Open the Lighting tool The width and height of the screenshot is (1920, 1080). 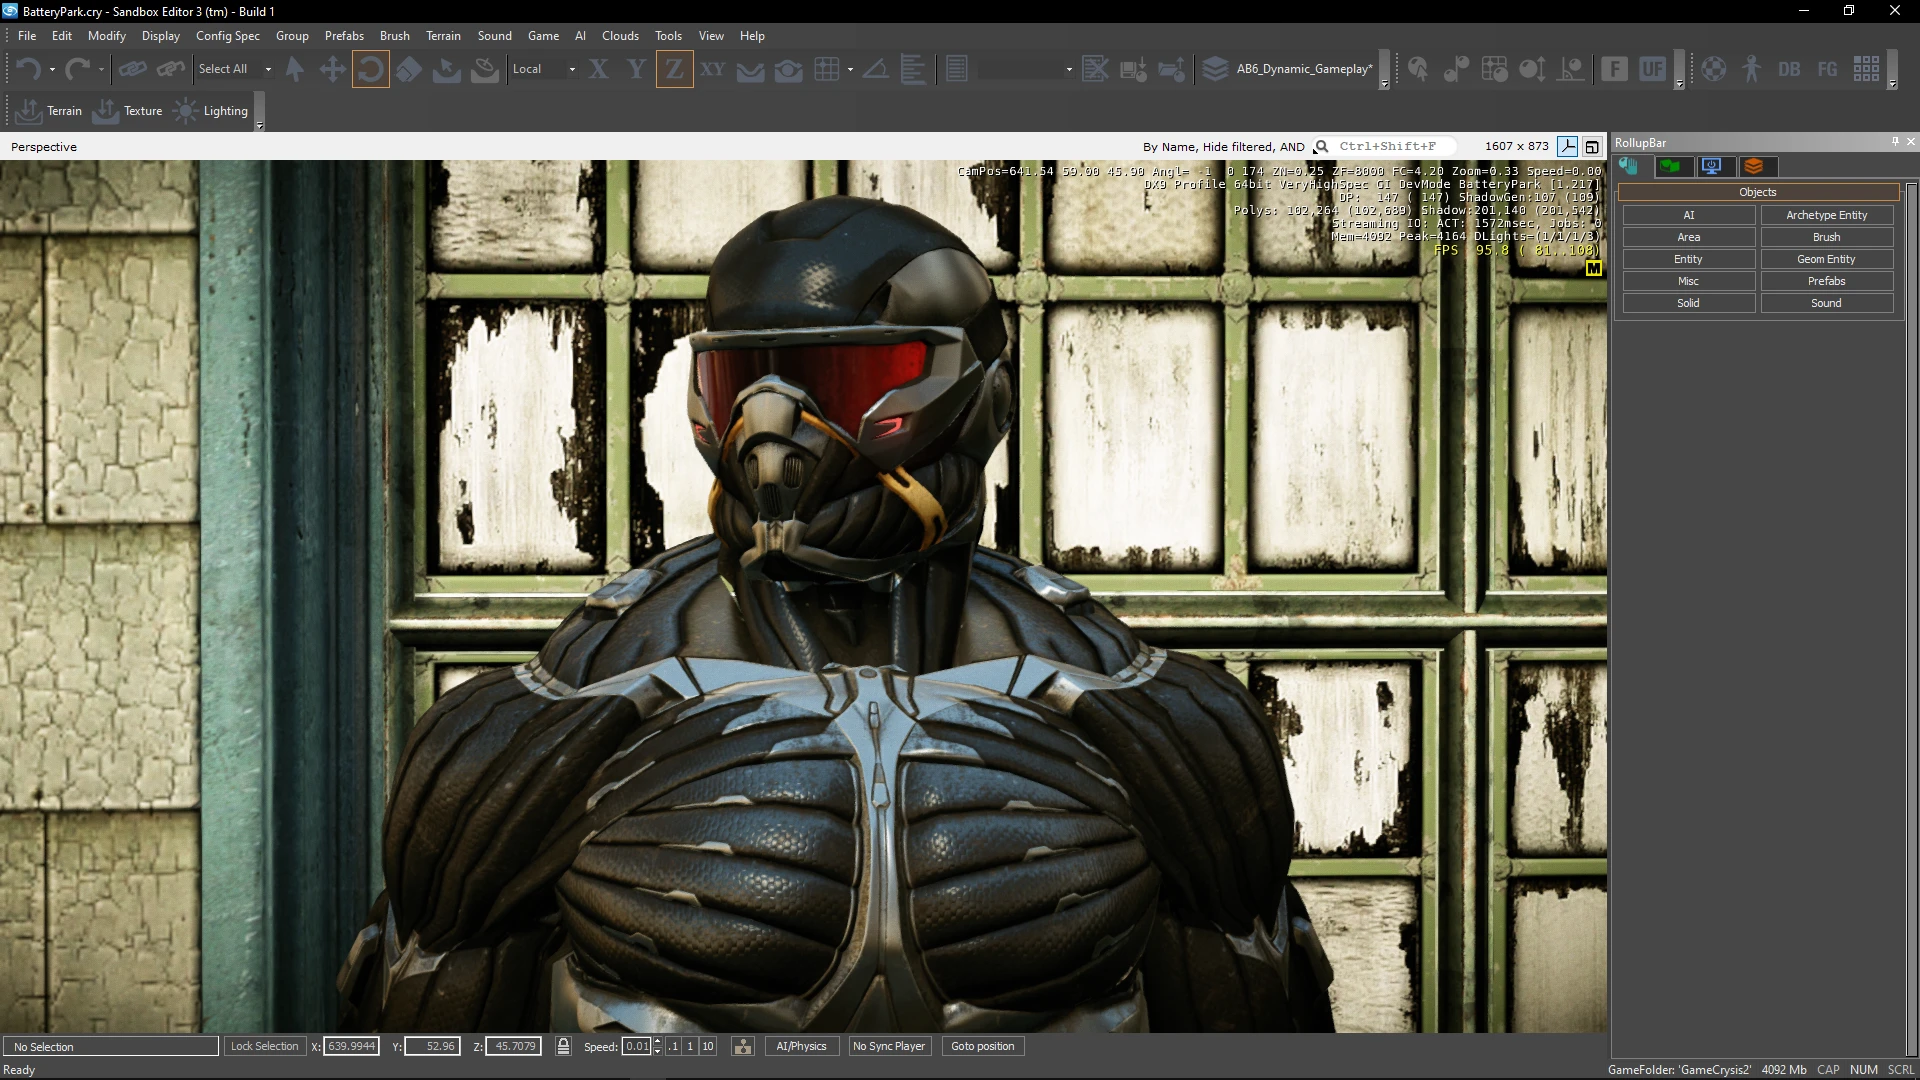tap(212, 111)
